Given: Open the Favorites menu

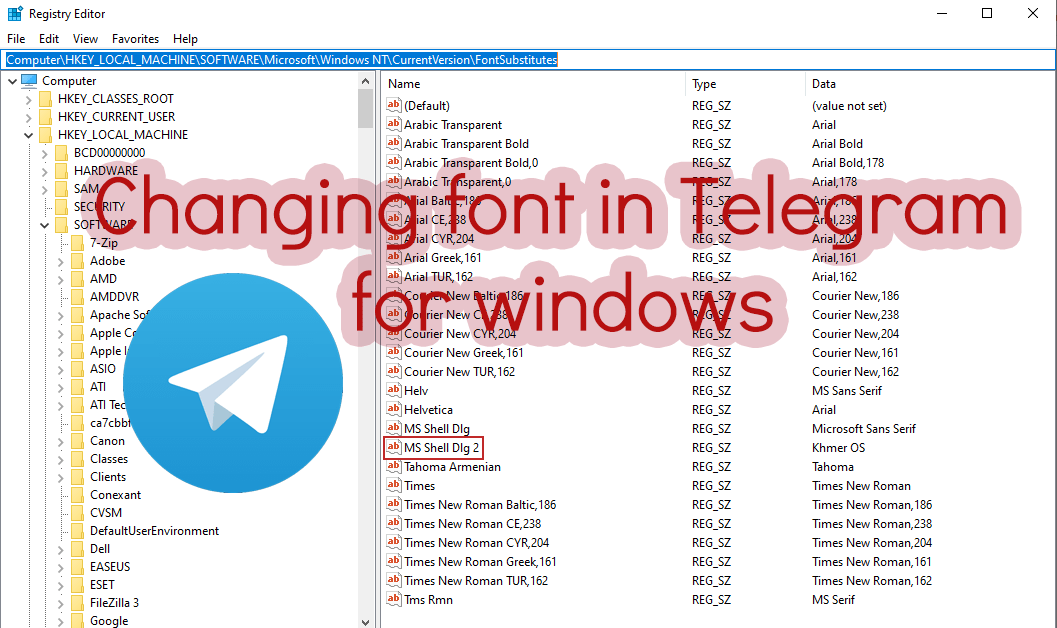Looking at the screenshot, I should click(135, 38).
